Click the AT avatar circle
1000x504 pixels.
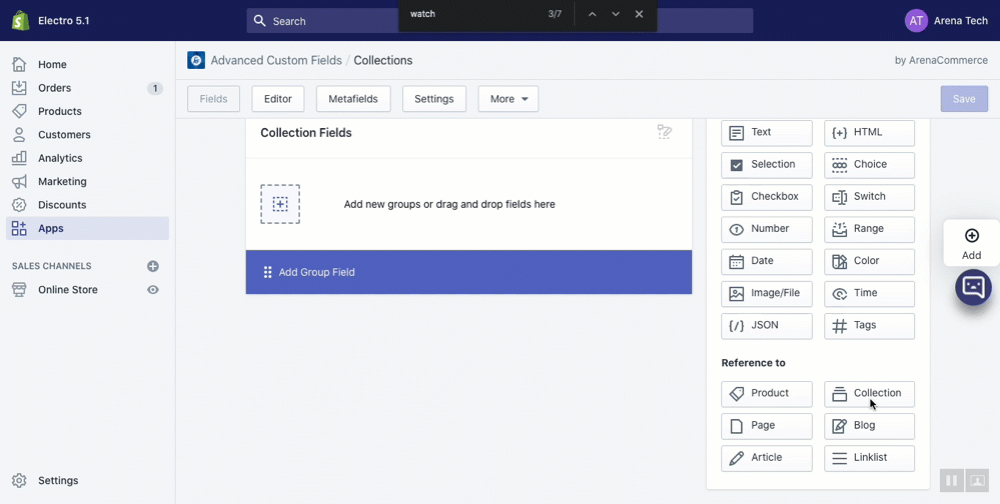(916, 20)
